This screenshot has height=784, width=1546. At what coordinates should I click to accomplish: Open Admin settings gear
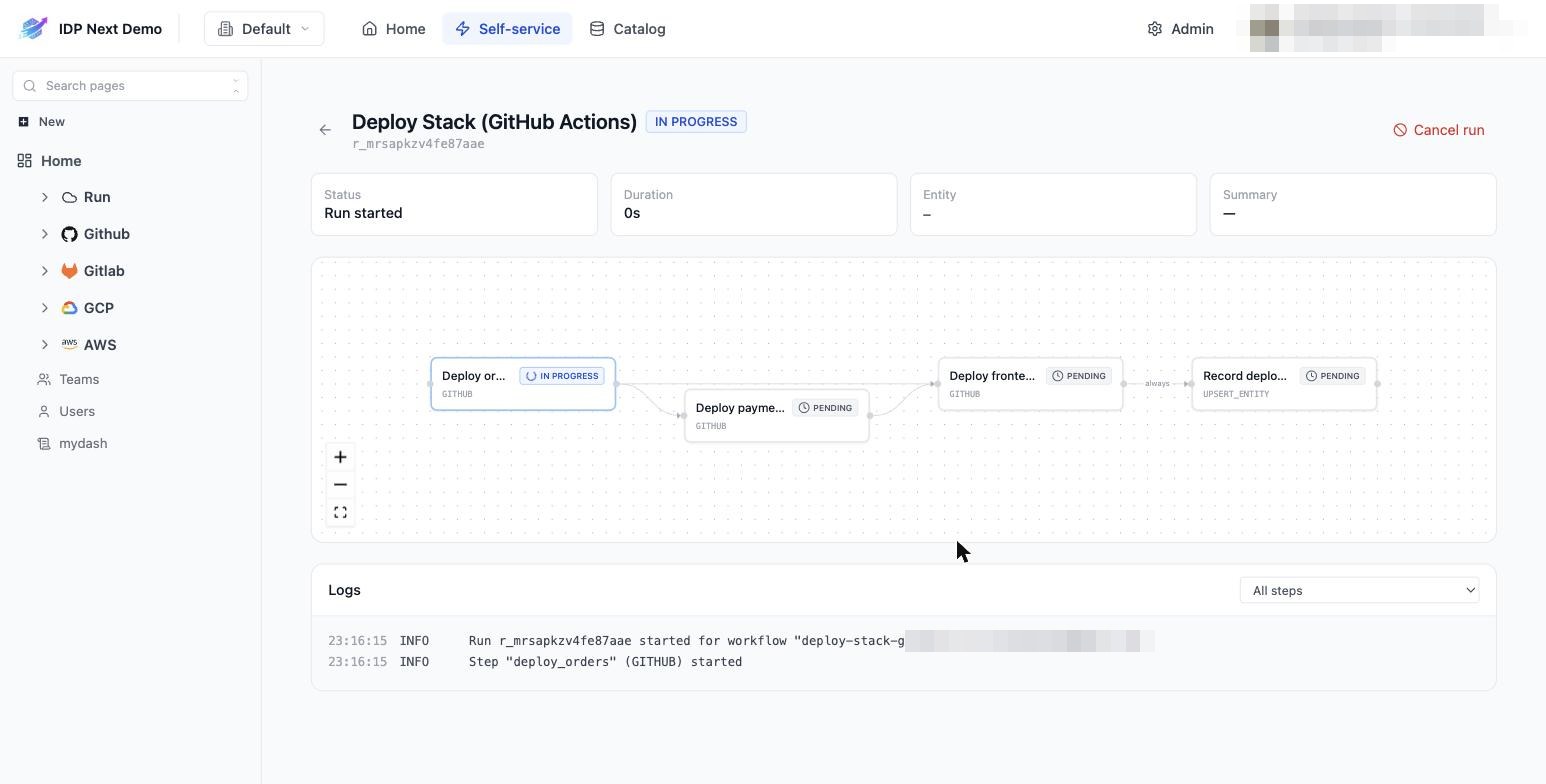point(1155,29)
